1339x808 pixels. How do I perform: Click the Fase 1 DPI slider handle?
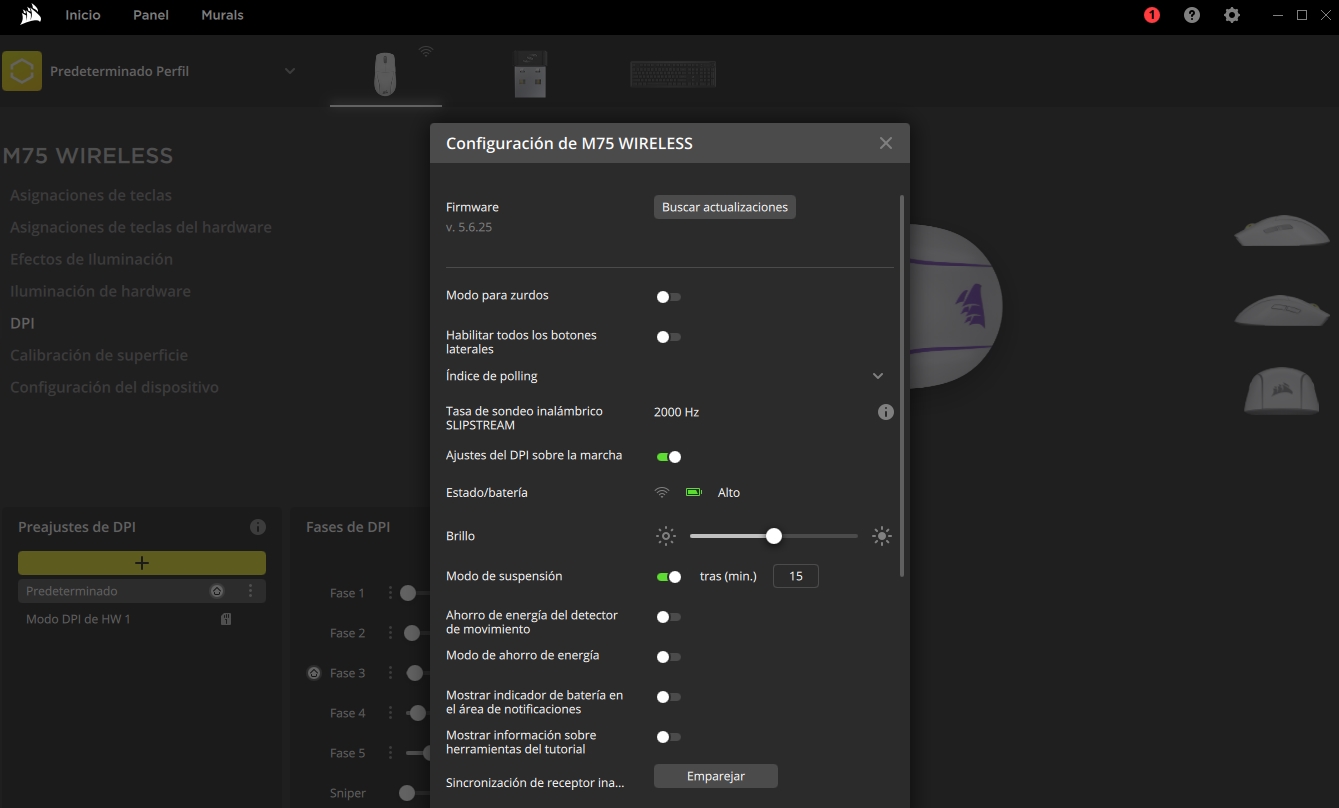click(408, 593)
